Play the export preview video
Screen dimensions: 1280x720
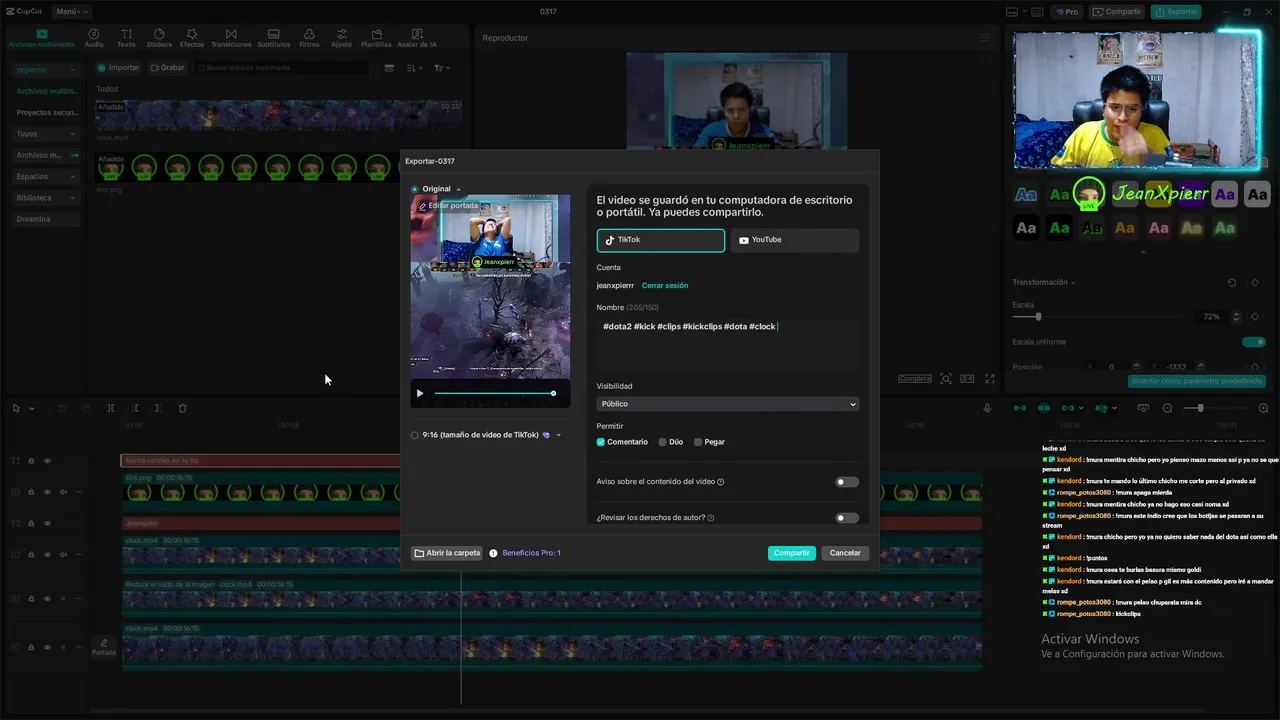tap(420, 393)
